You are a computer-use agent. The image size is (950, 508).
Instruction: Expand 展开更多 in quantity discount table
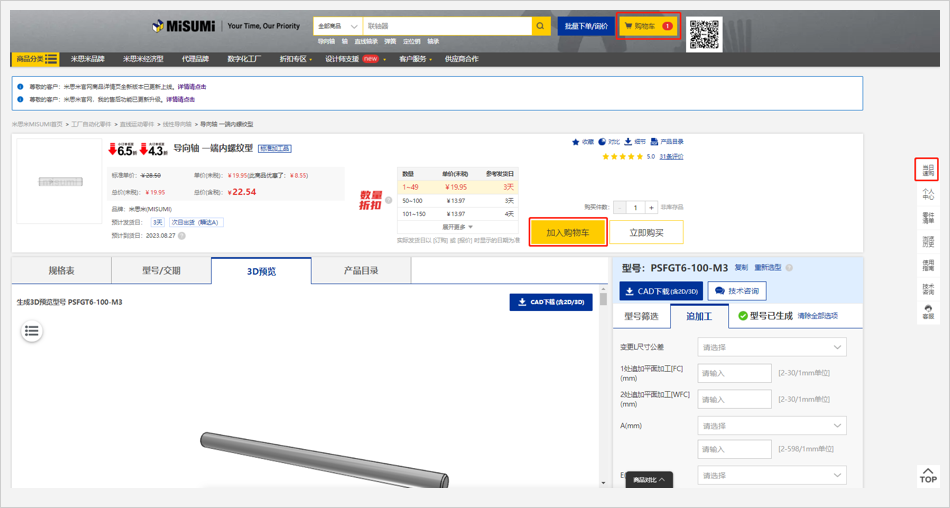[x=457, y=227]
